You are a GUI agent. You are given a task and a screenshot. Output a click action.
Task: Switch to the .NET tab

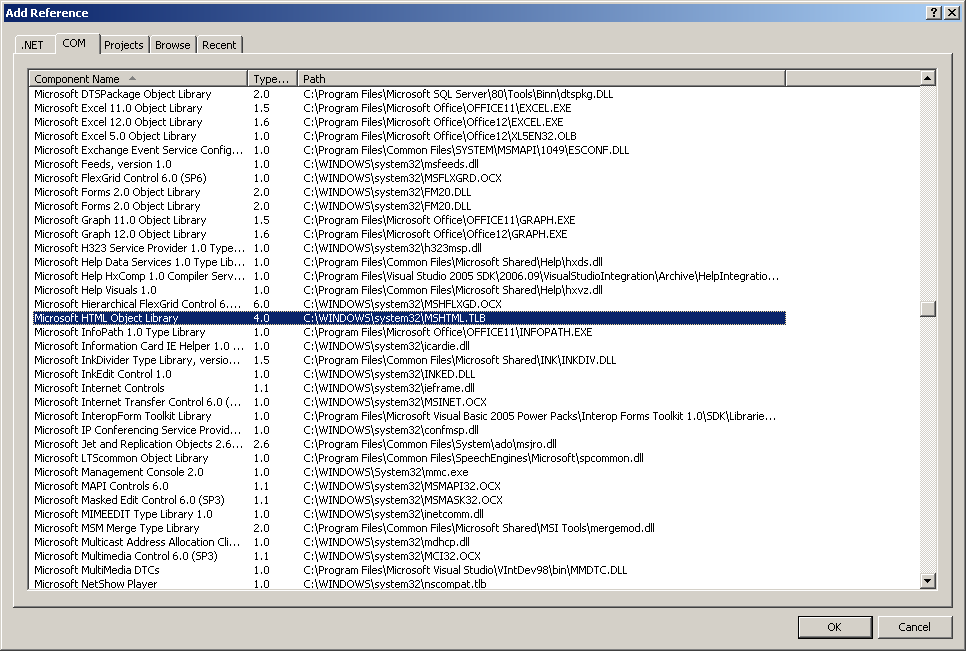pos(33,45)
